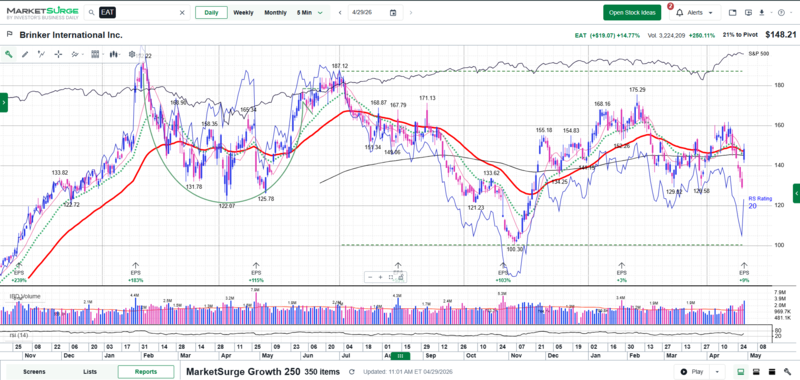Image resolution: width=800 pixels, height=380 pixels.
Task: Open the Lists tab
Action: [x=90, y=372]
